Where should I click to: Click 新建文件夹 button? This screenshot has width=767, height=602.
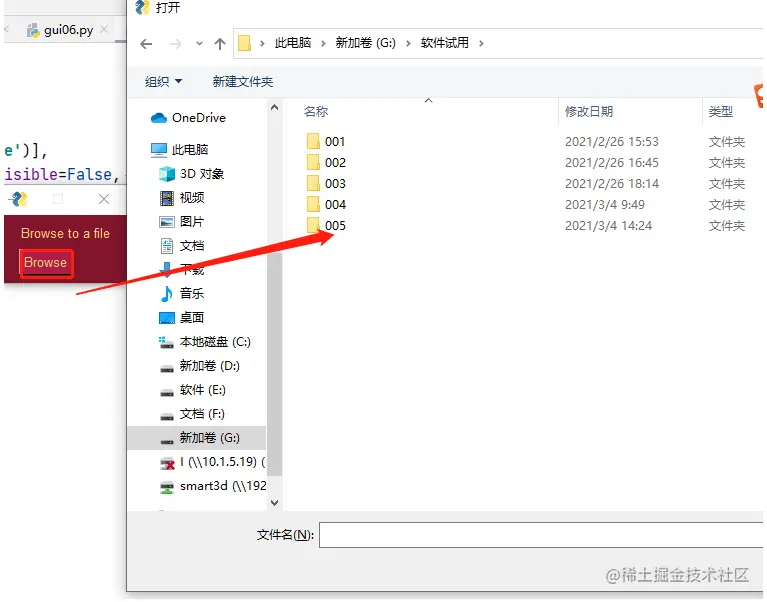[x=243, y=82]
